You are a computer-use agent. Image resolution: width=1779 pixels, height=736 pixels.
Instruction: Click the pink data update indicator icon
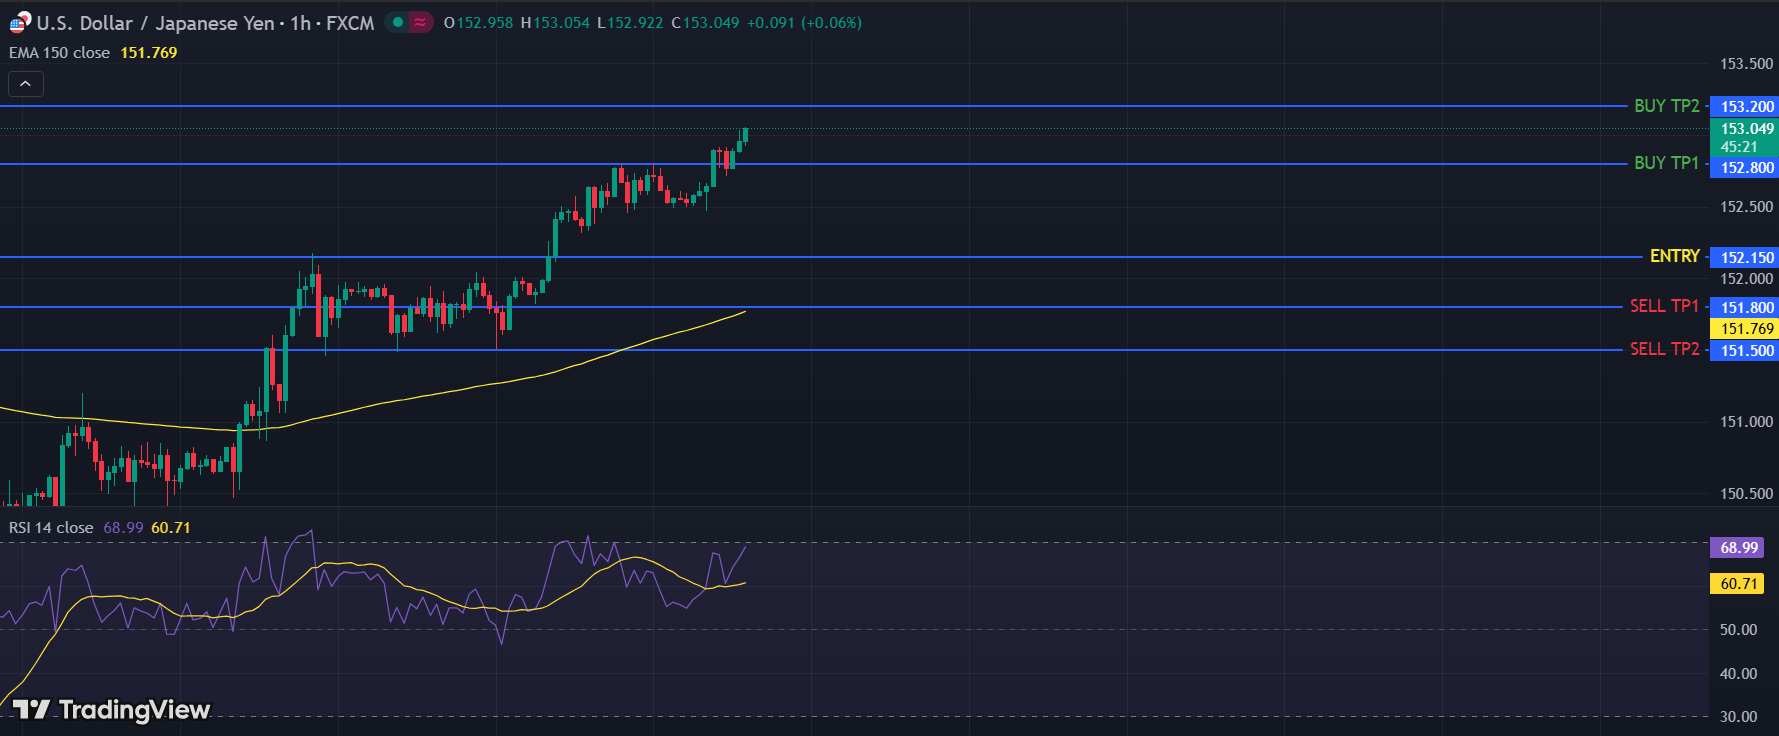pyautogui.click(x=421, y=22)
